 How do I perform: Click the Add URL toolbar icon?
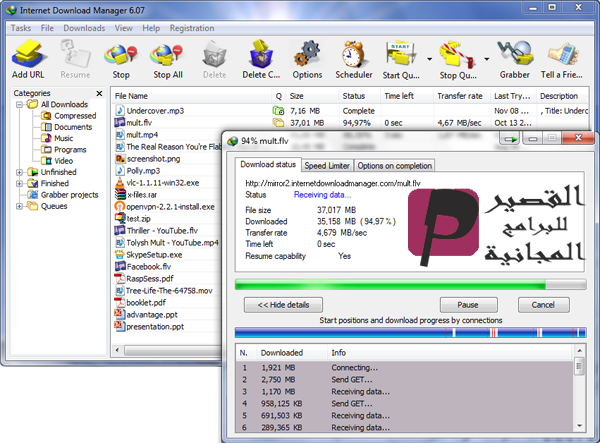(29, 54)
